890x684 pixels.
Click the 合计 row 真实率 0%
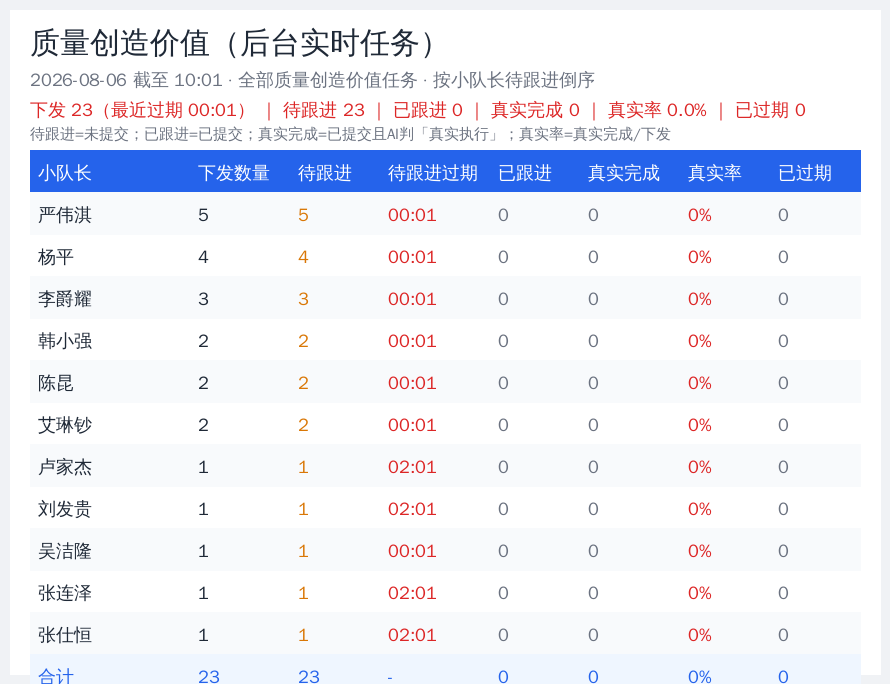click(x=700, y=676)
